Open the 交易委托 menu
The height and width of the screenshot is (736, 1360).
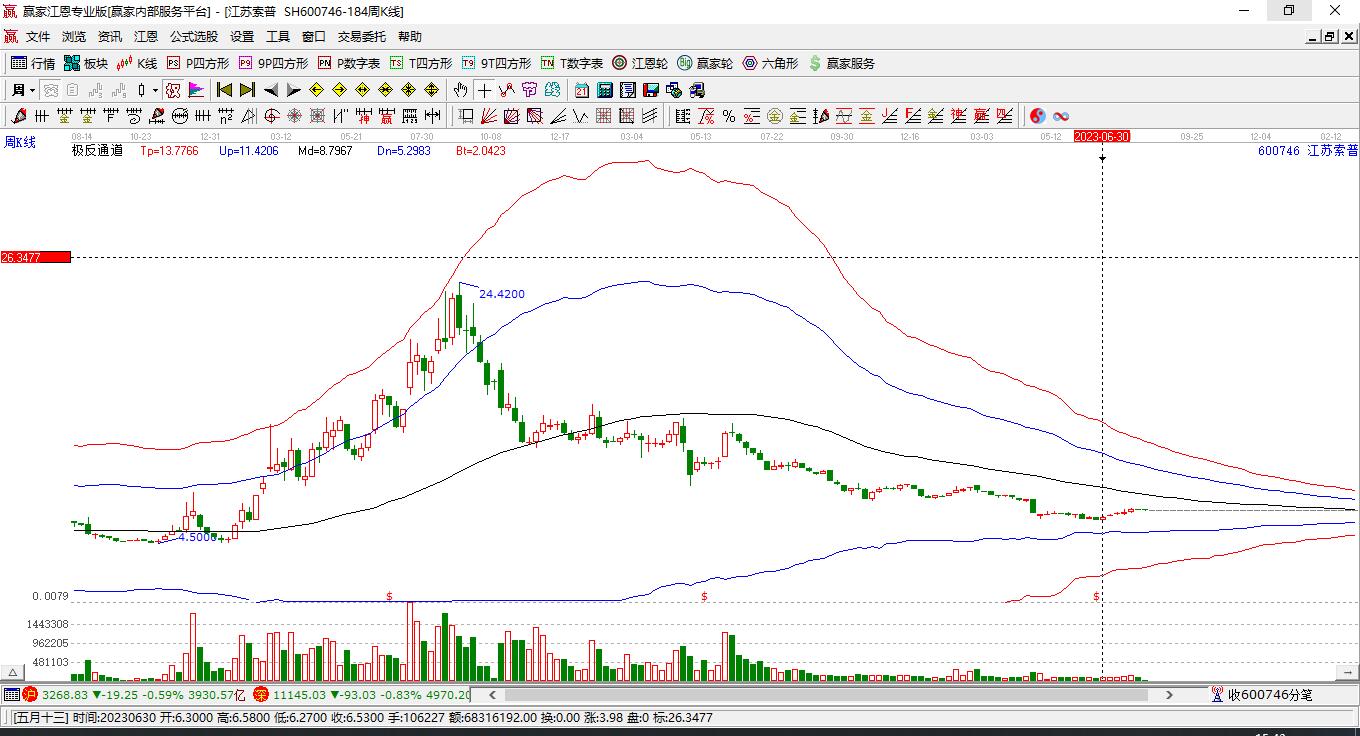point(362,37)
